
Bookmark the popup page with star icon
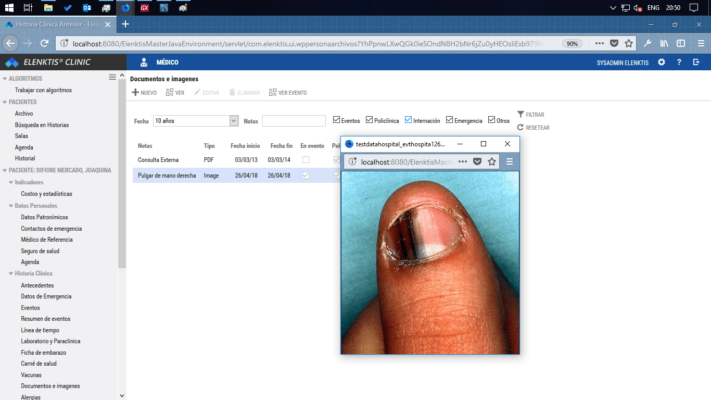(x=492, y=161)
